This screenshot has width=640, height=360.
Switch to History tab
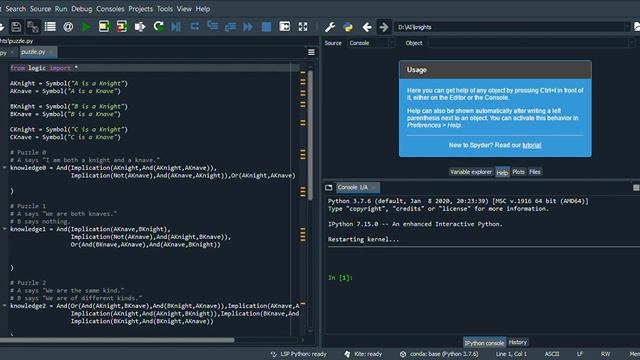(x=518, y=342)
